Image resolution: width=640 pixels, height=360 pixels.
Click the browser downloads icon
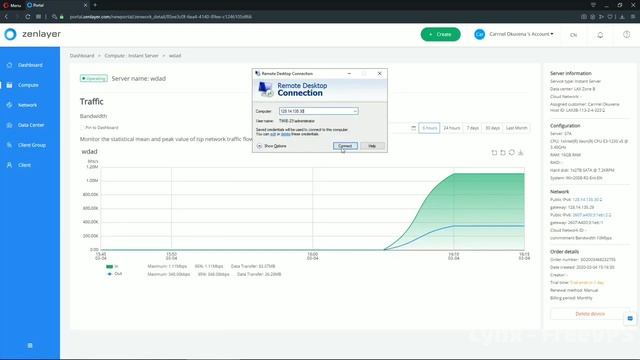[622, 17]
